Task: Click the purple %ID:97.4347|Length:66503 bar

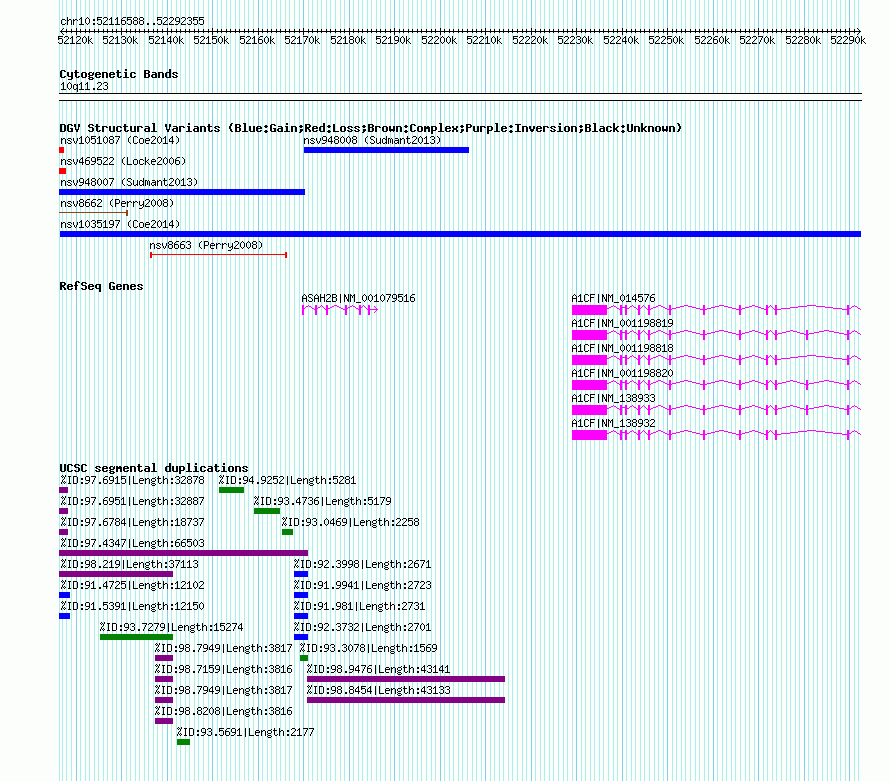Action: click(x=183, y=553)
